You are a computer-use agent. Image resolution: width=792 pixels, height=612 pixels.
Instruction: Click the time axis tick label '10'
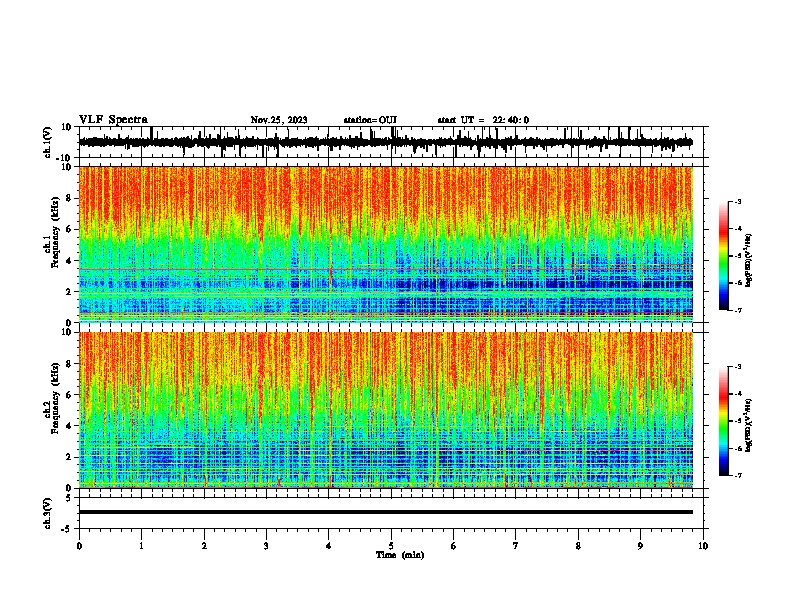point(703,546)
